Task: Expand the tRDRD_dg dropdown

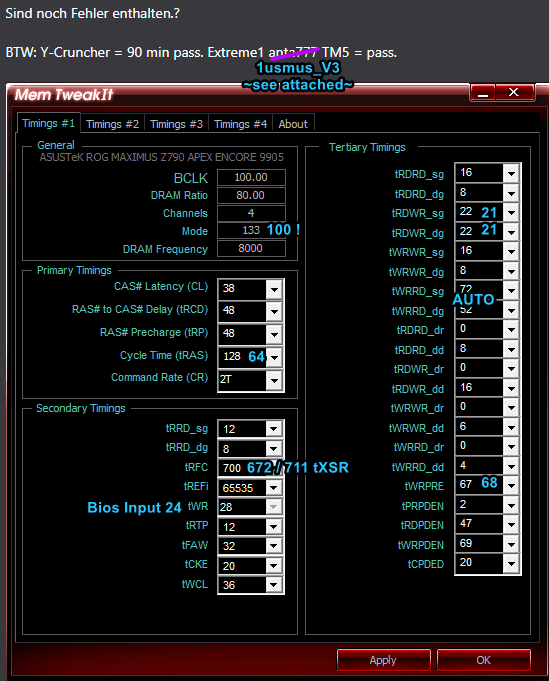Action: (x=511, y=193)
